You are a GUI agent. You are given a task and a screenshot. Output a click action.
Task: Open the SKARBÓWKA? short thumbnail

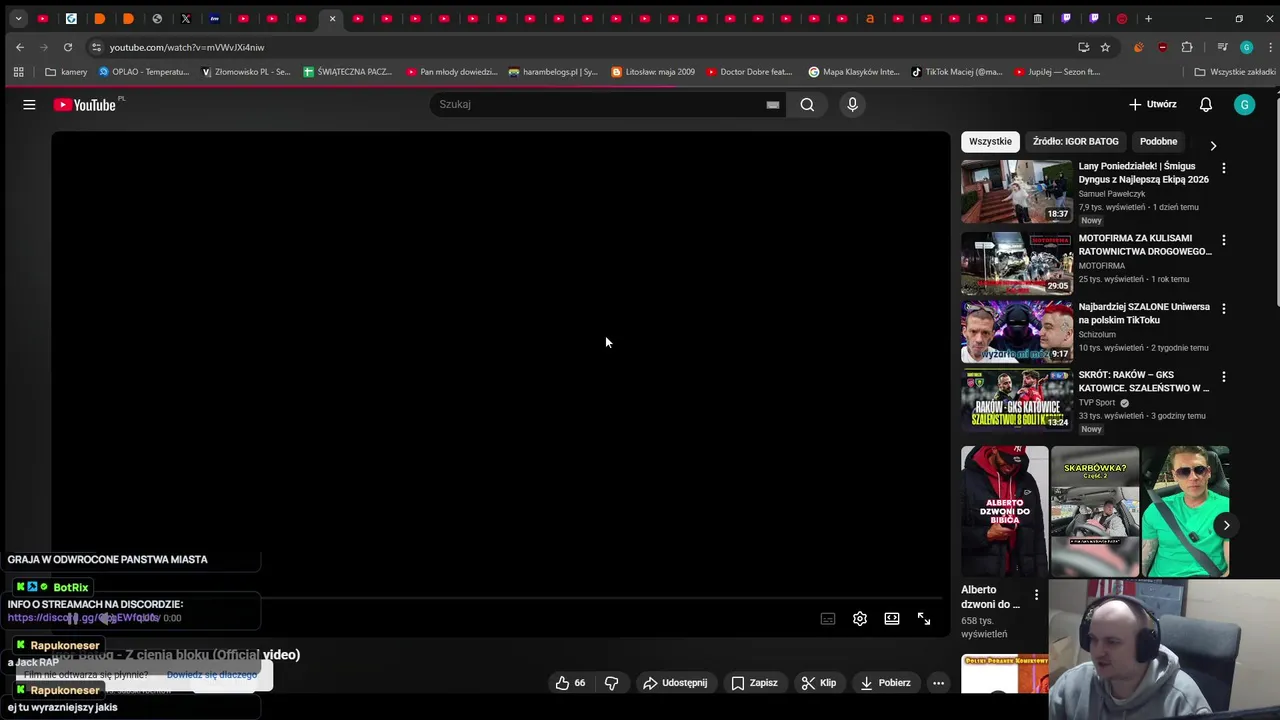[x=1094, y=511]
